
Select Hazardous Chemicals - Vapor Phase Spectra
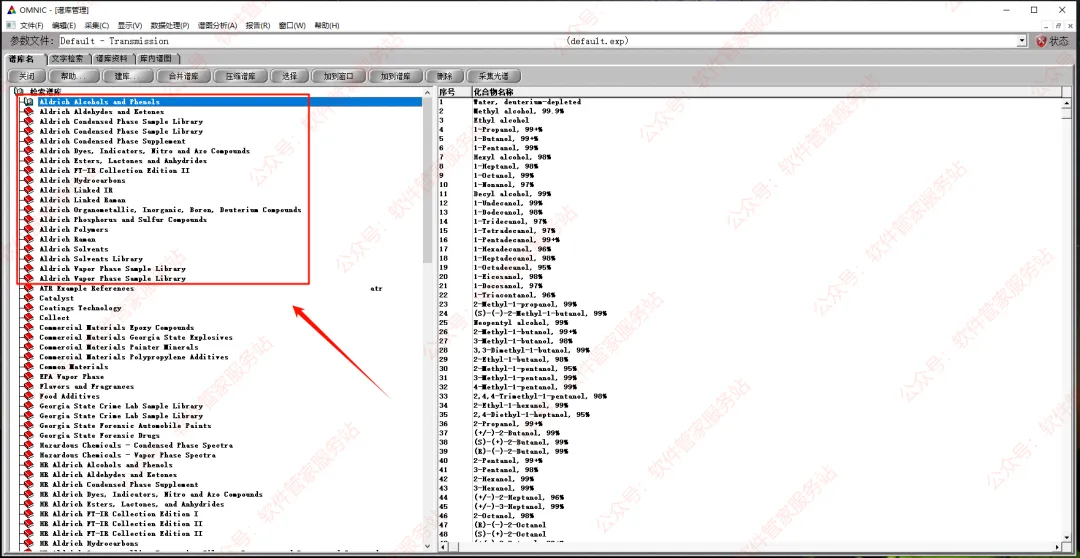pos(127,455)
